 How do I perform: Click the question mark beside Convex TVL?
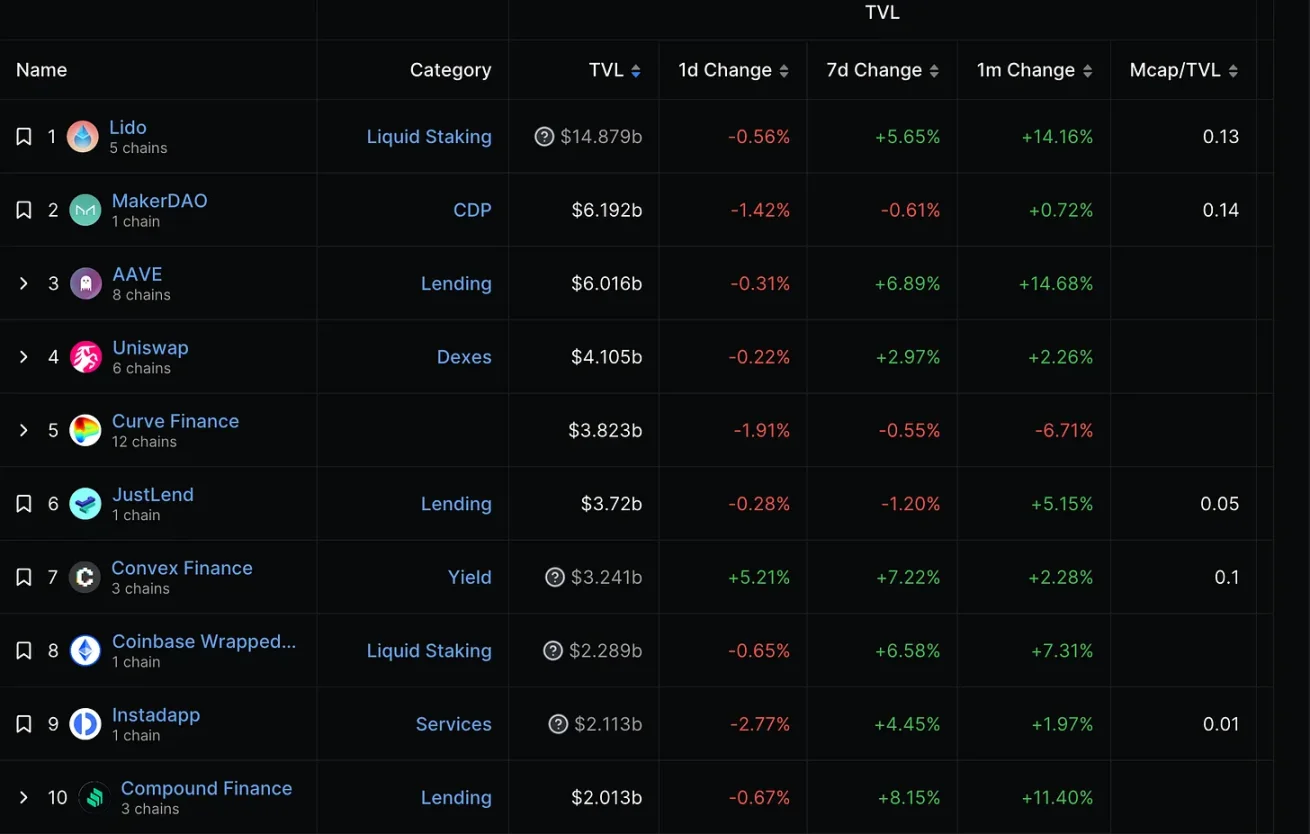(555, 577)
